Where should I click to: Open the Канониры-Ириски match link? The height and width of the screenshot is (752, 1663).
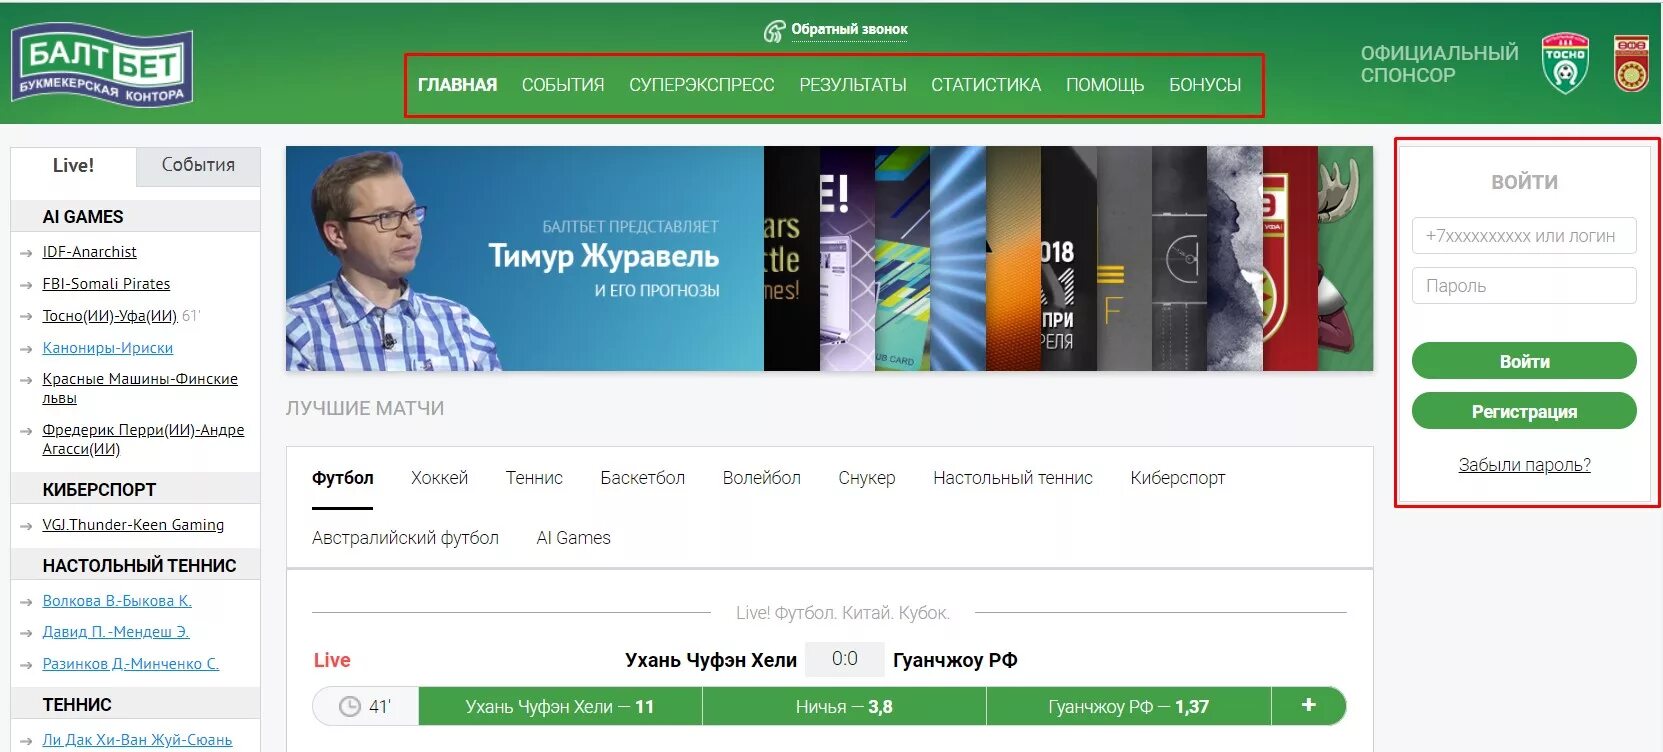108,348
